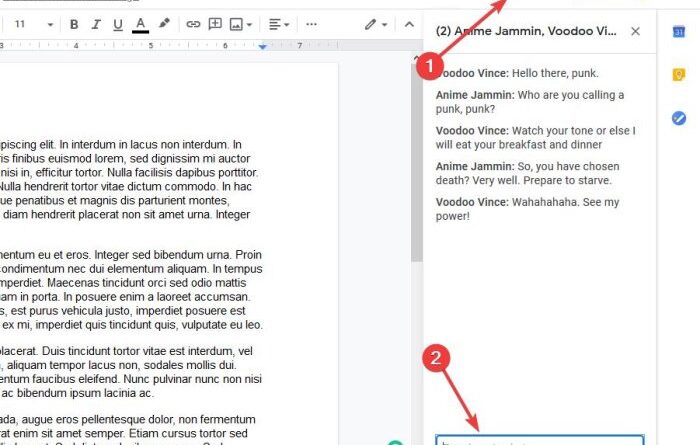Open Google Tasks side panel
Screen dimensions: 700x445
coord(679,118)
